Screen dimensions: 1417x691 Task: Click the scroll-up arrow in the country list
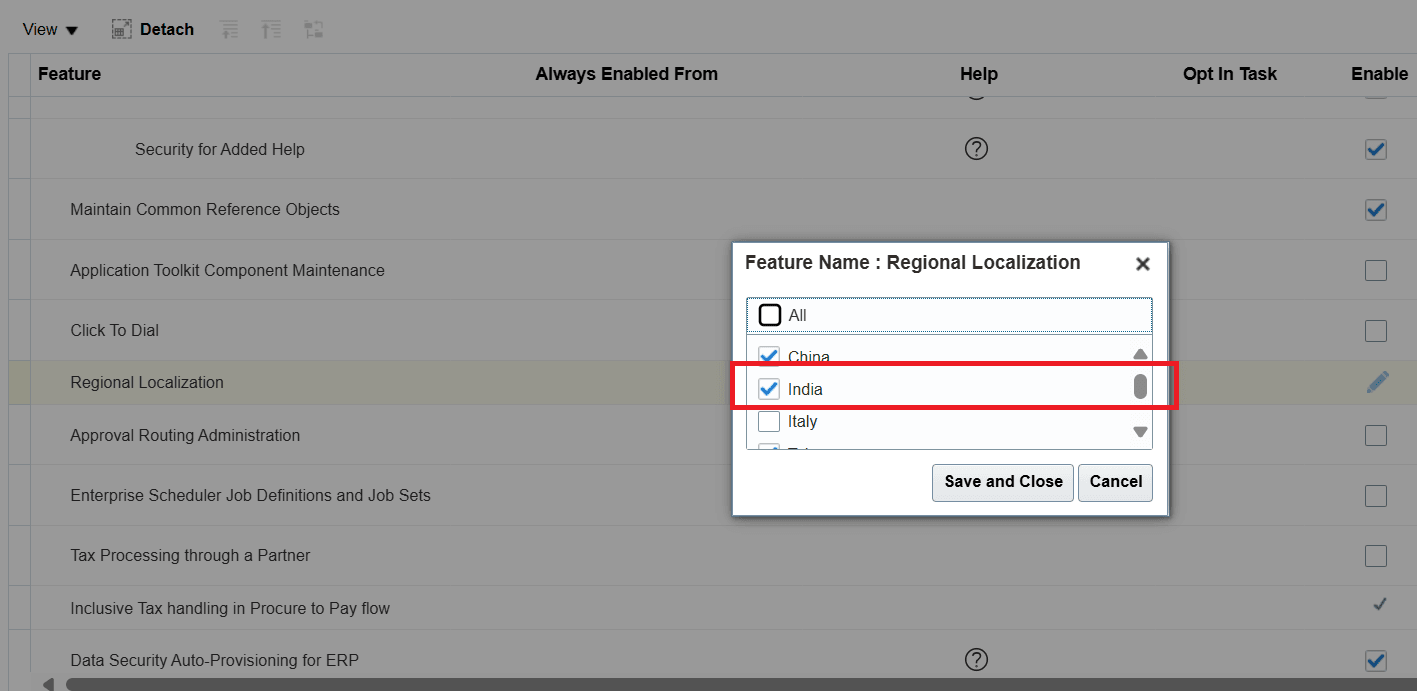1139,353
